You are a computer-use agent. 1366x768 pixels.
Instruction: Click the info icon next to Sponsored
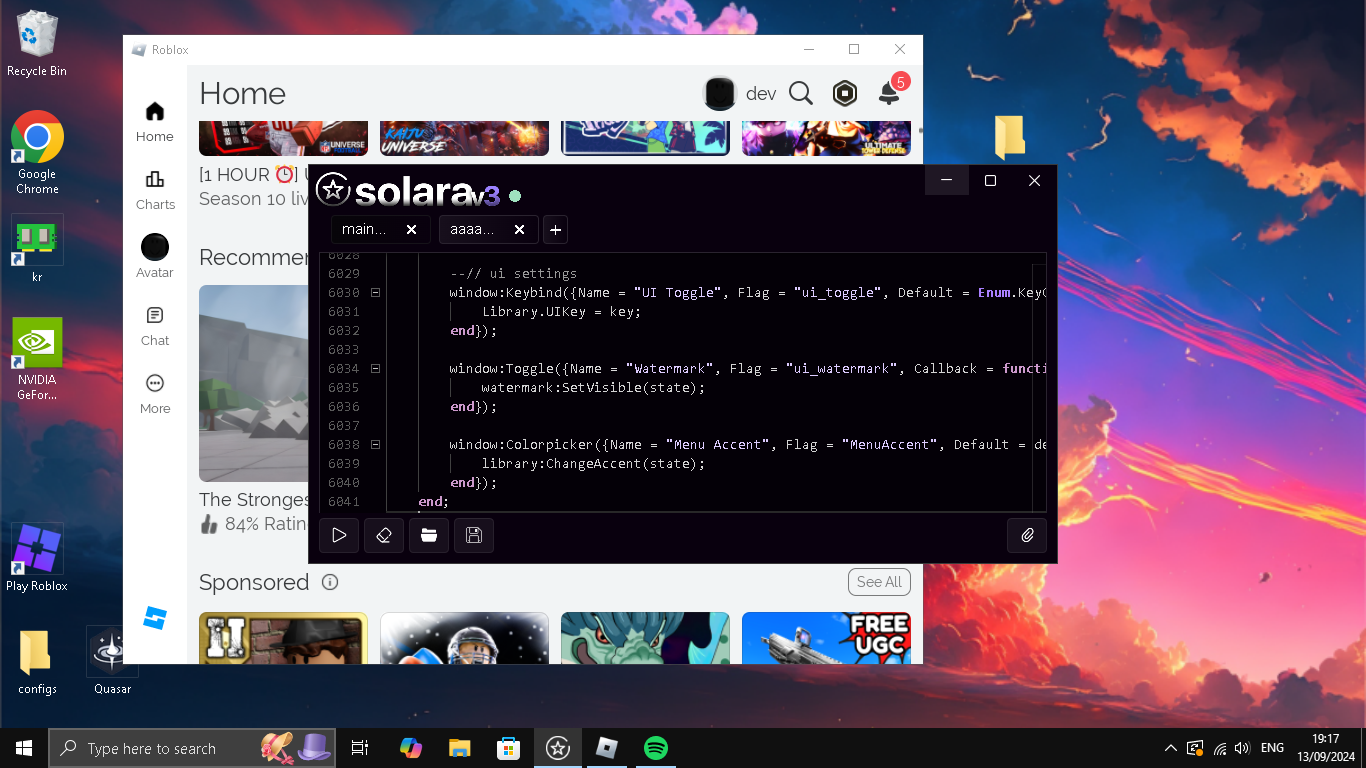(330, 582)
